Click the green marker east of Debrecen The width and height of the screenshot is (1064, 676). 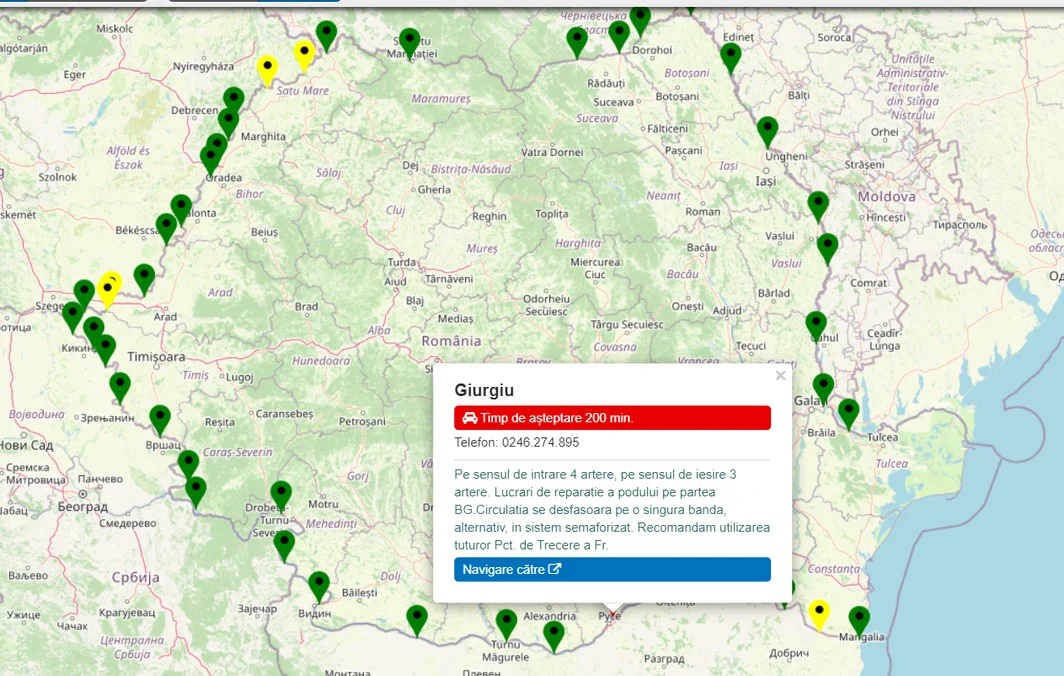click(x=233, y=103)
